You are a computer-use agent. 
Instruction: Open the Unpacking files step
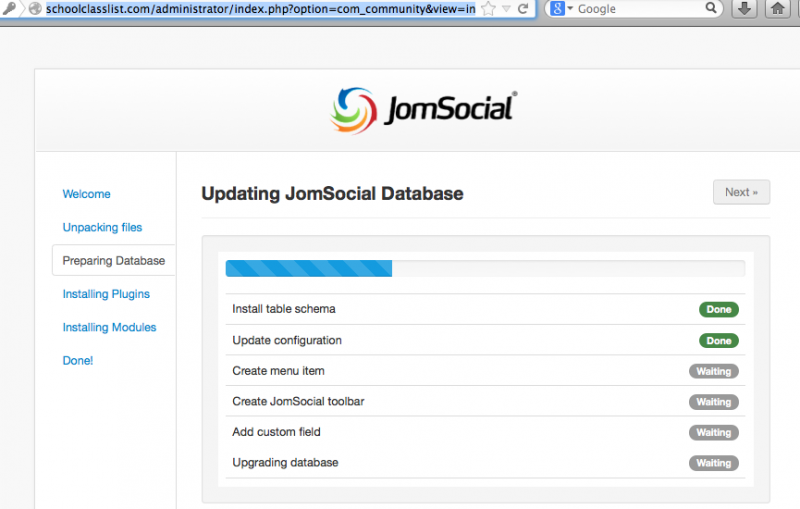pos(102,227)
